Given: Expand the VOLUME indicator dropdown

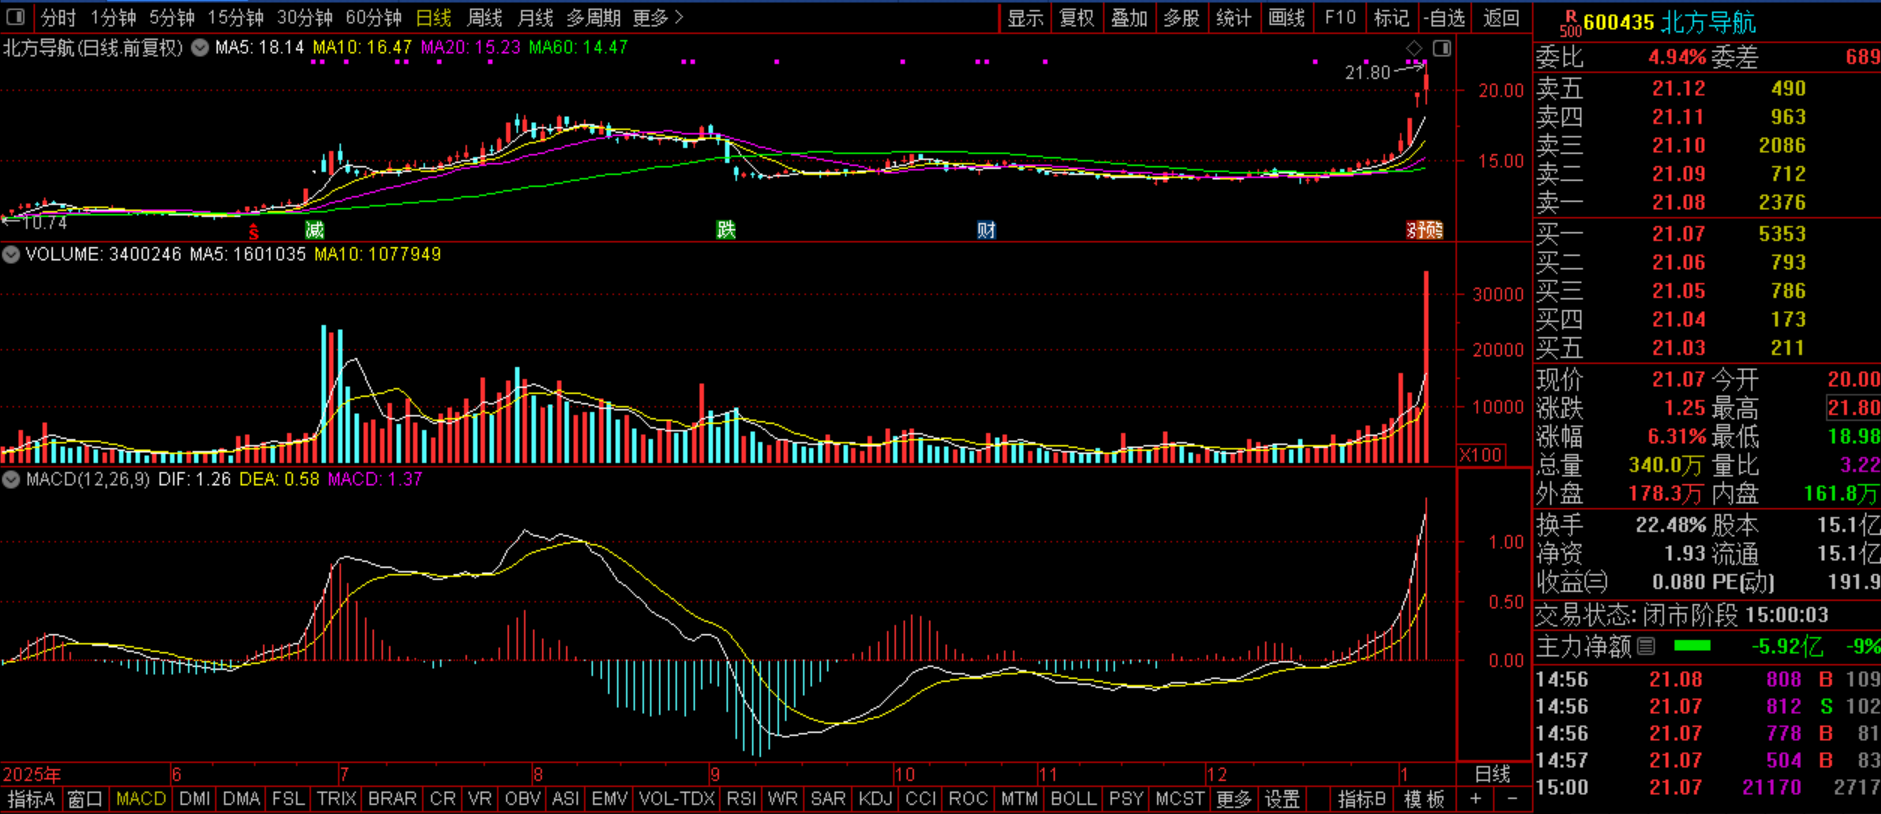Looking at the screenshot, I should click(x=11, y=254).
